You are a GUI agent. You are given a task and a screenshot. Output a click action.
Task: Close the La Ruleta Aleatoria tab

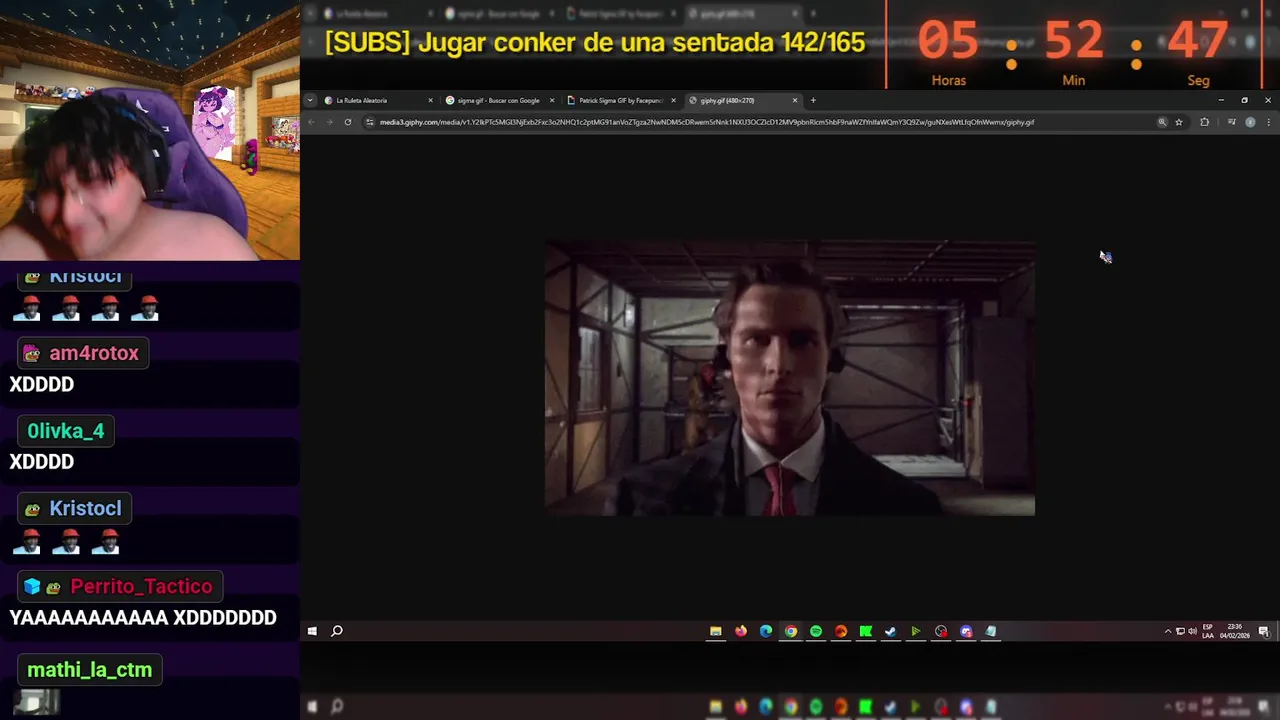coord(431,100)
